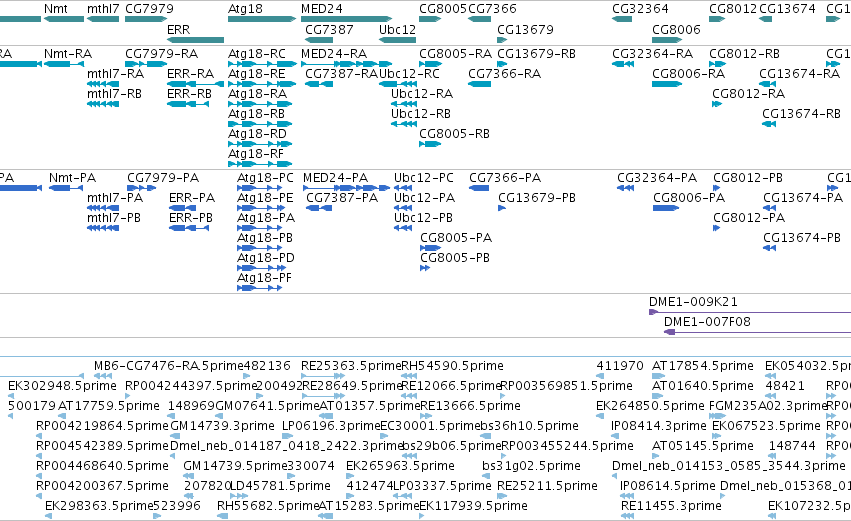This screenshot has width=851, height=521.
Task: Select transcript label CG8005-RA
Action: [455, 54]
